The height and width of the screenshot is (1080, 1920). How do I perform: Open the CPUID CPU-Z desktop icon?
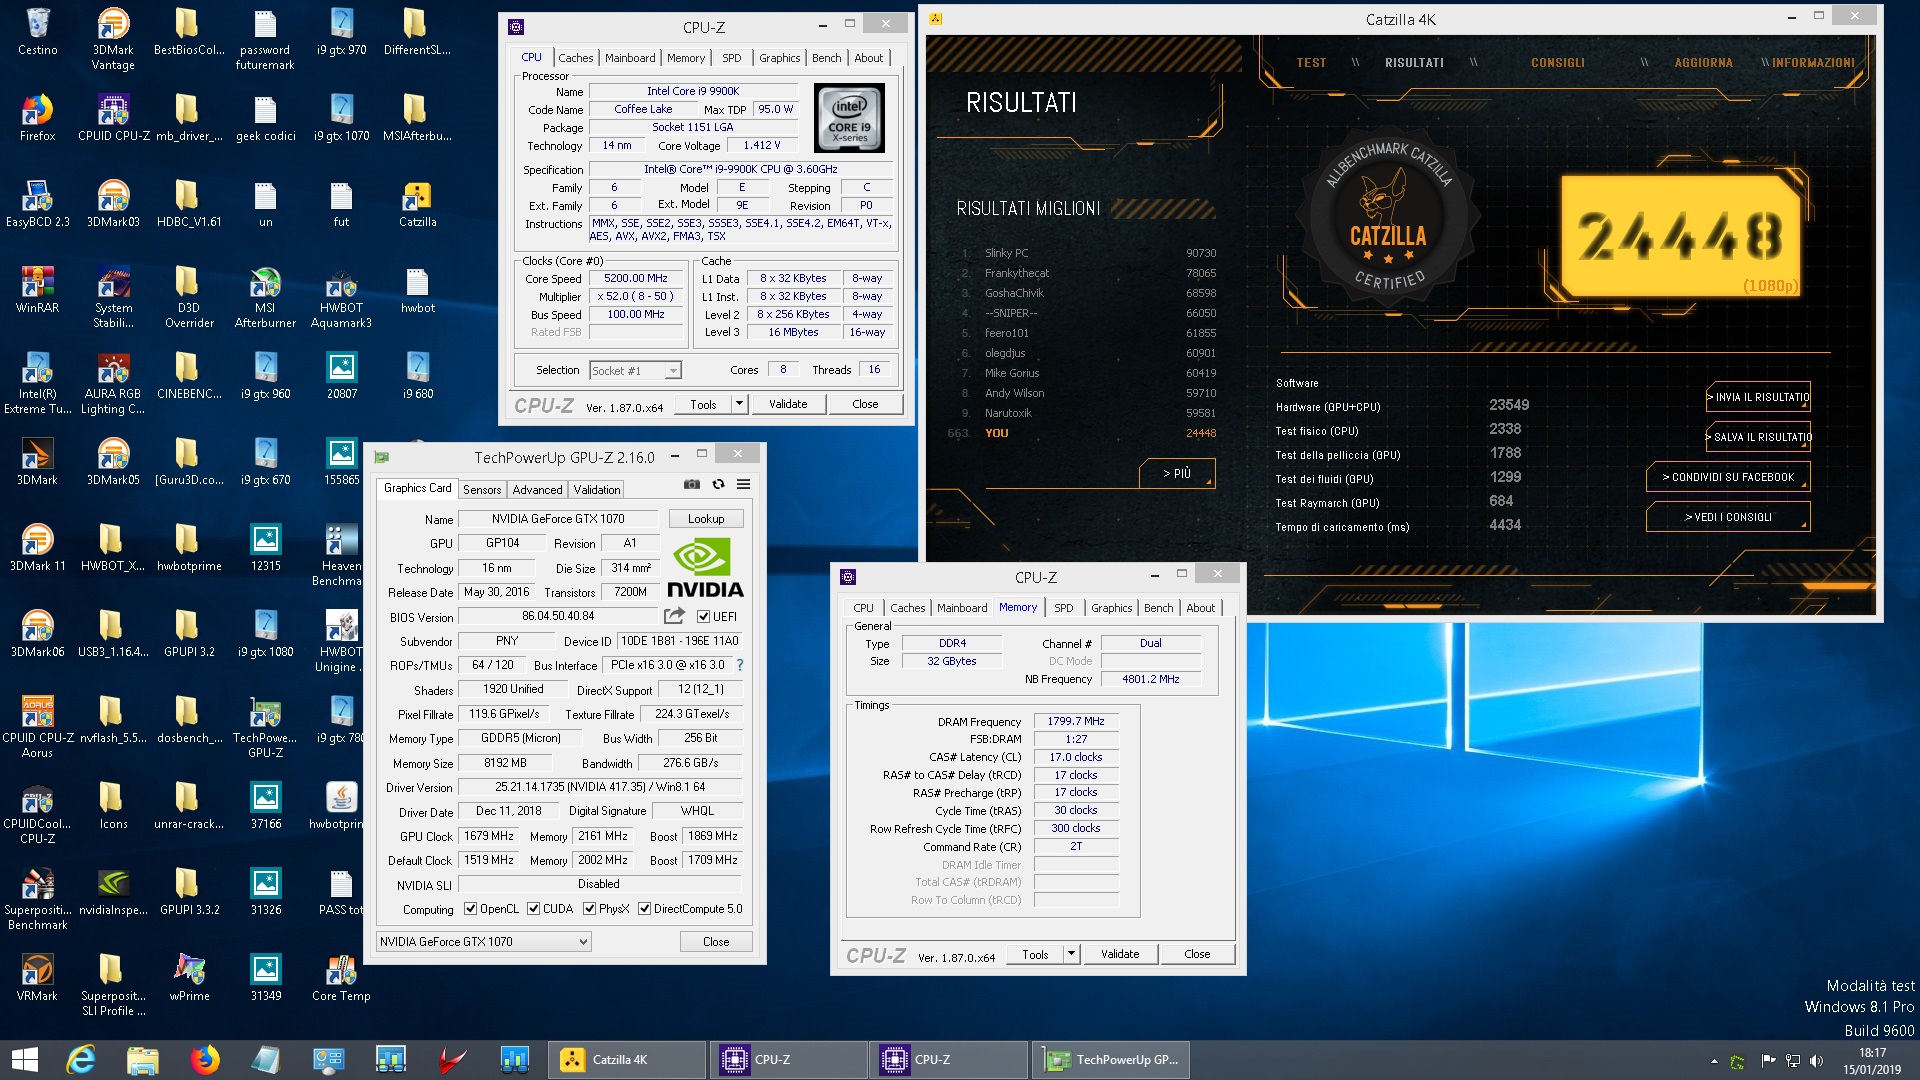[113, 119]
